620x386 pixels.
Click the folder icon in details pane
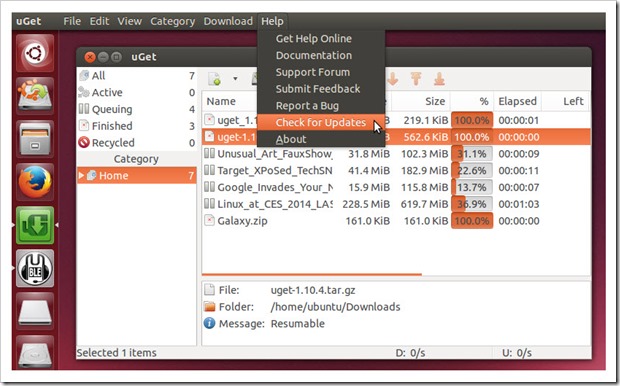pyautogui.click(x=210, y=307)
